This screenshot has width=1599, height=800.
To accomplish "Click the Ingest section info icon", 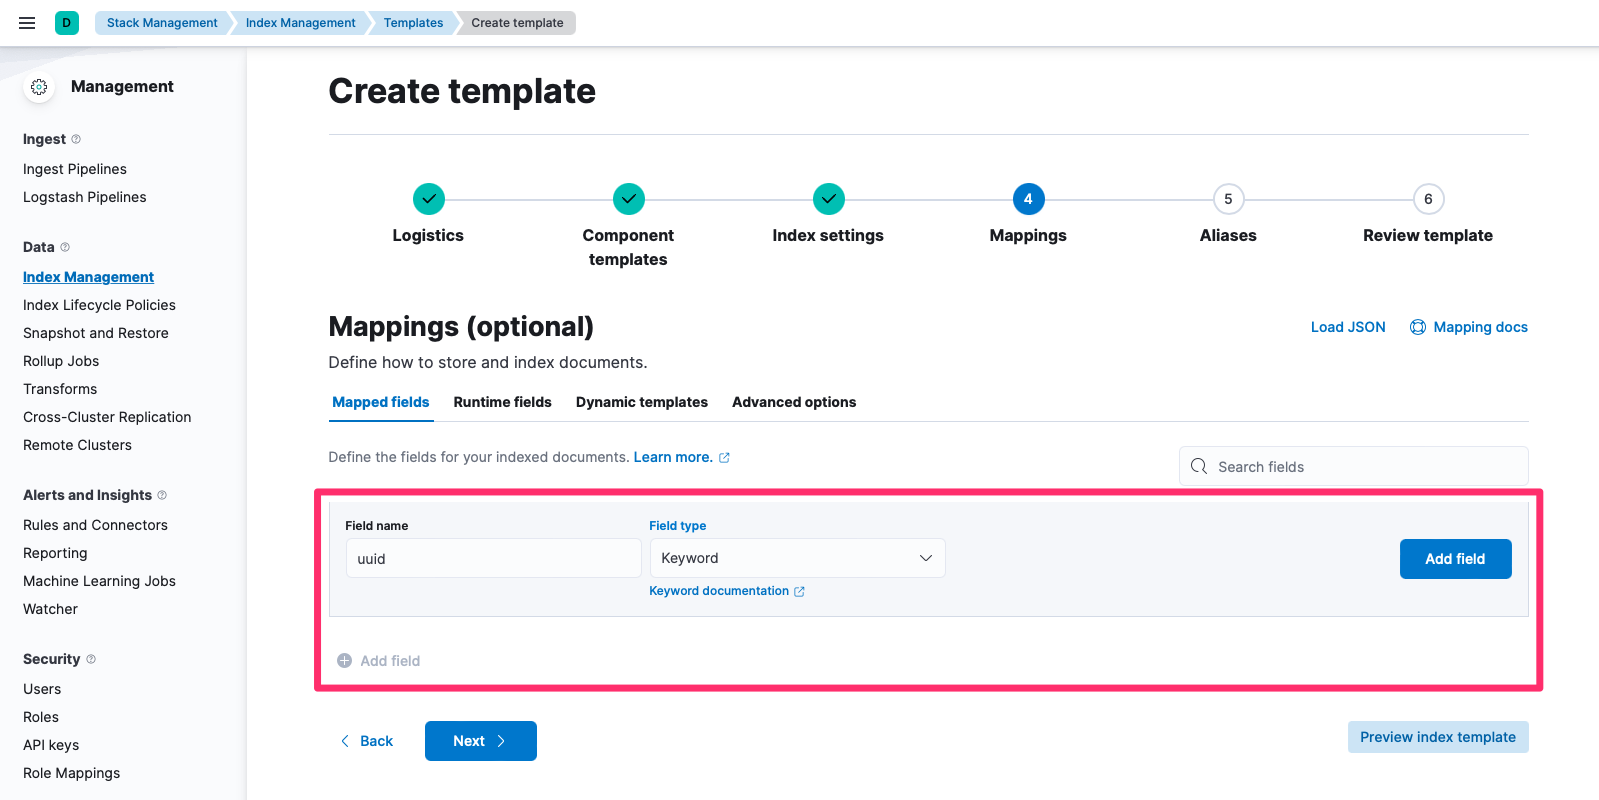I will click(x=76, y=139).
